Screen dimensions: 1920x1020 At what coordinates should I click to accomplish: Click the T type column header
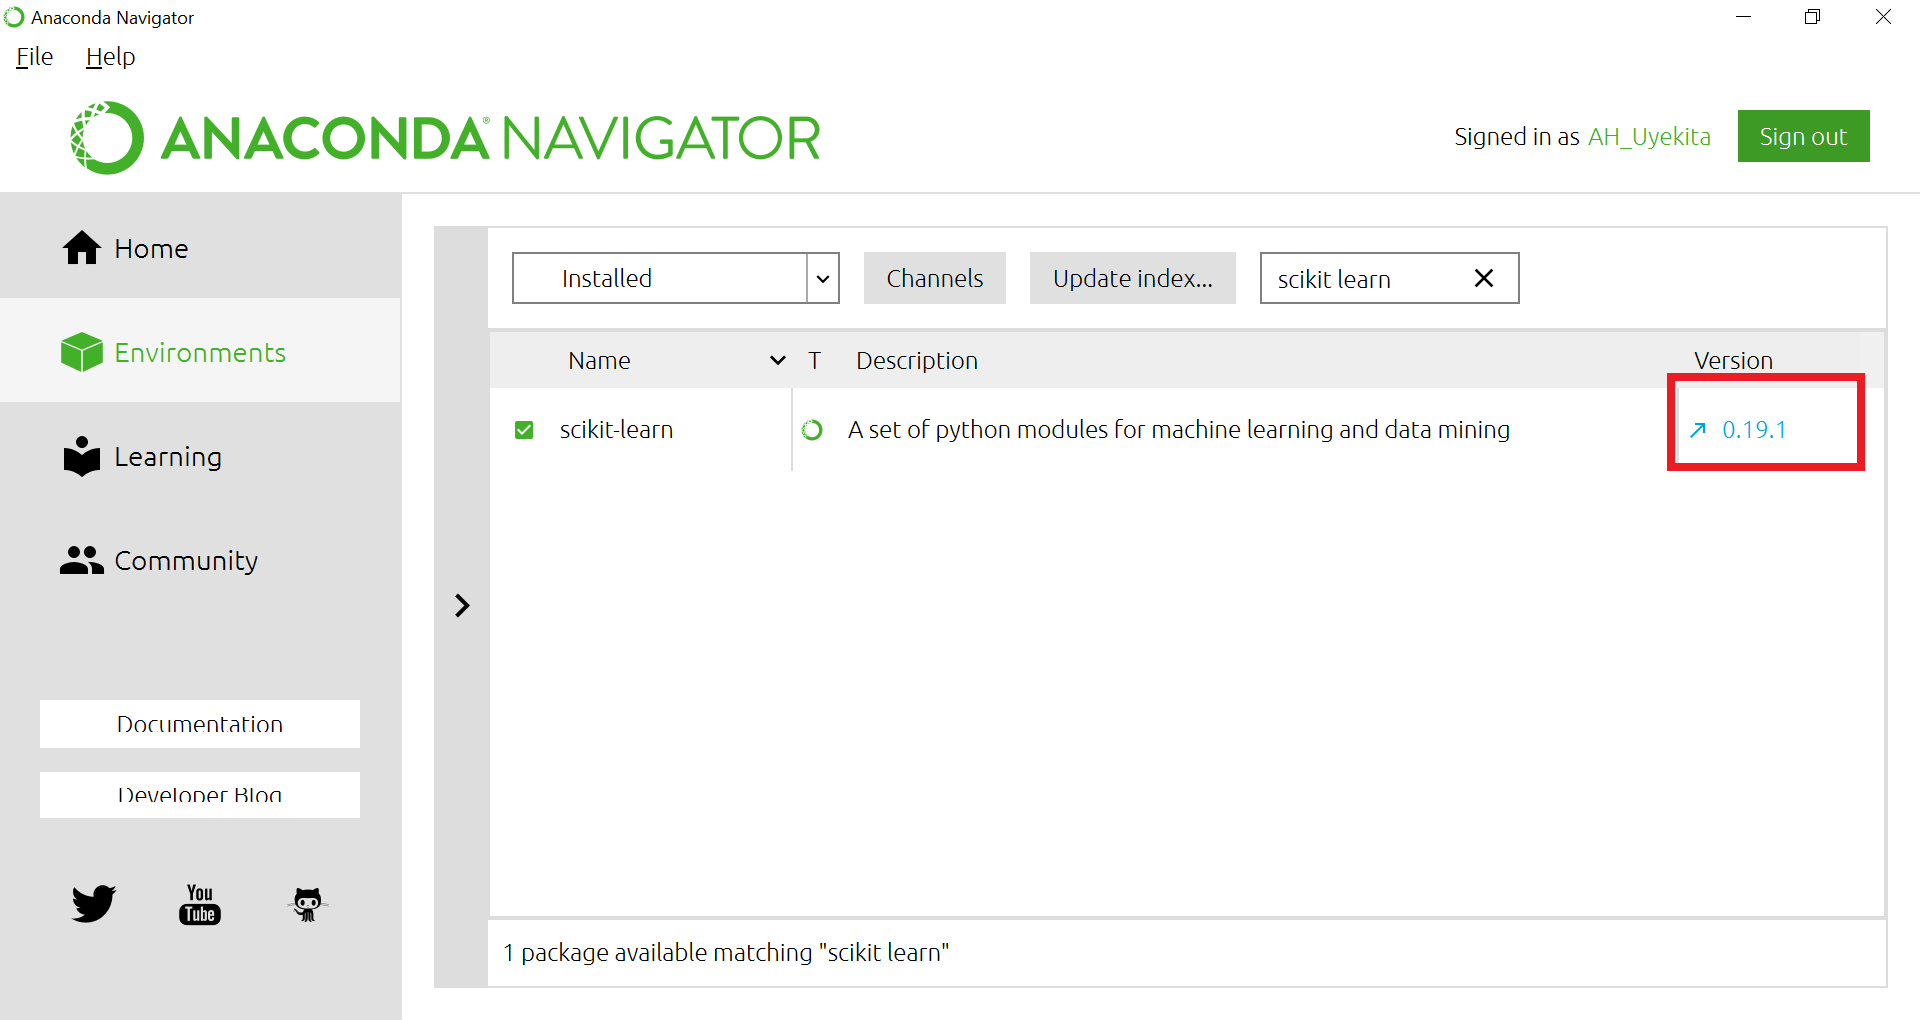815,361
